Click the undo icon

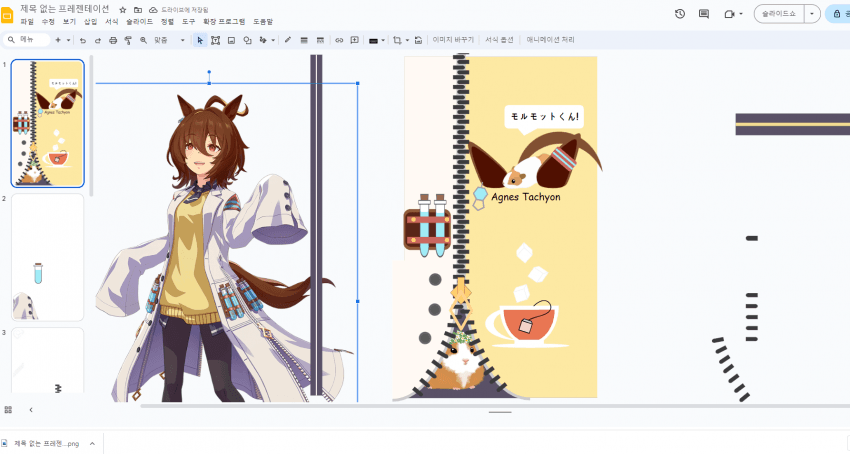tap(83, 40)
